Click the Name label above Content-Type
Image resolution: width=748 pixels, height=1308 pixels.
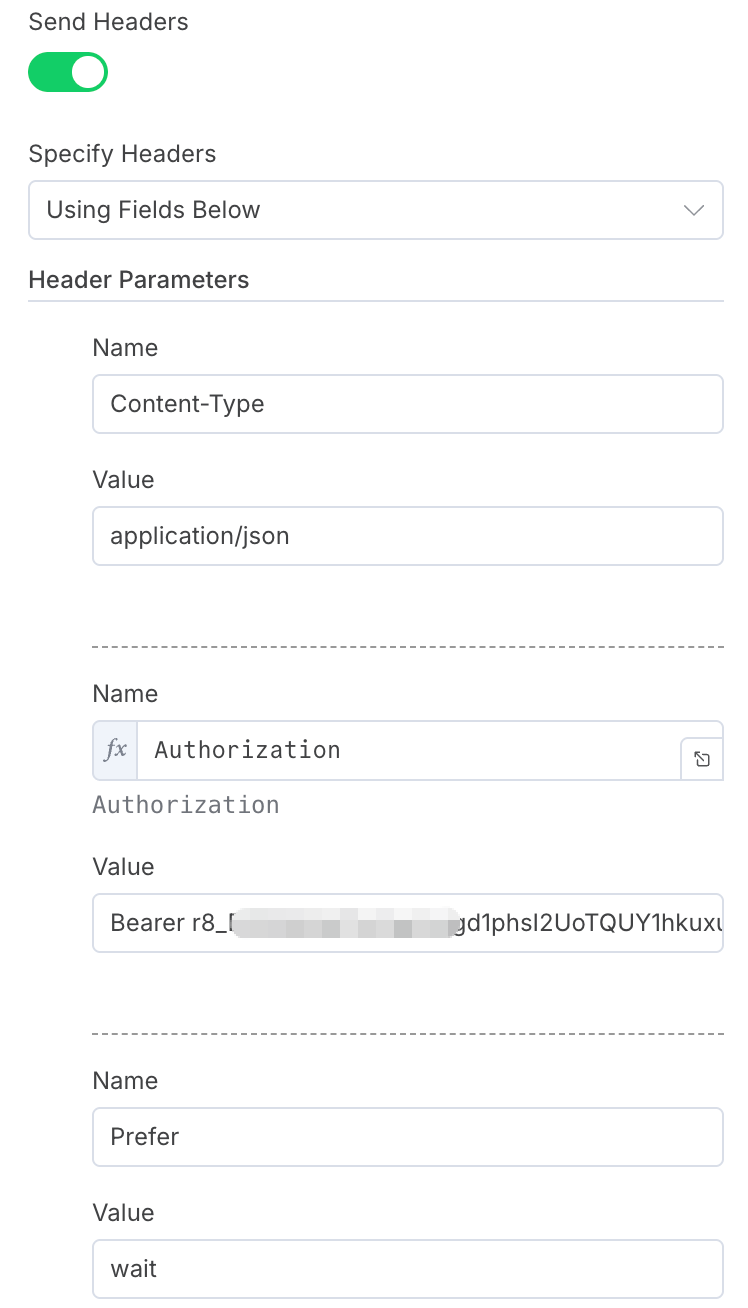tap(125, 348)
